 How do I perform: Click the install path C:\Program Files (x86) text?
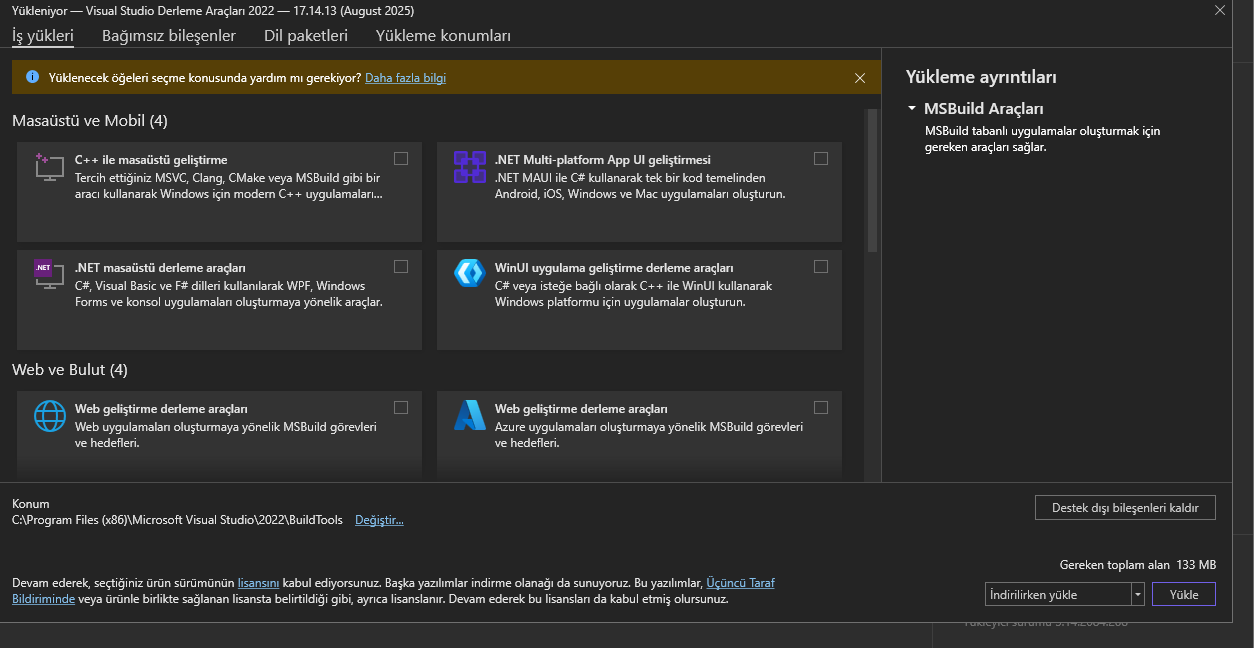tap(177, 520)
